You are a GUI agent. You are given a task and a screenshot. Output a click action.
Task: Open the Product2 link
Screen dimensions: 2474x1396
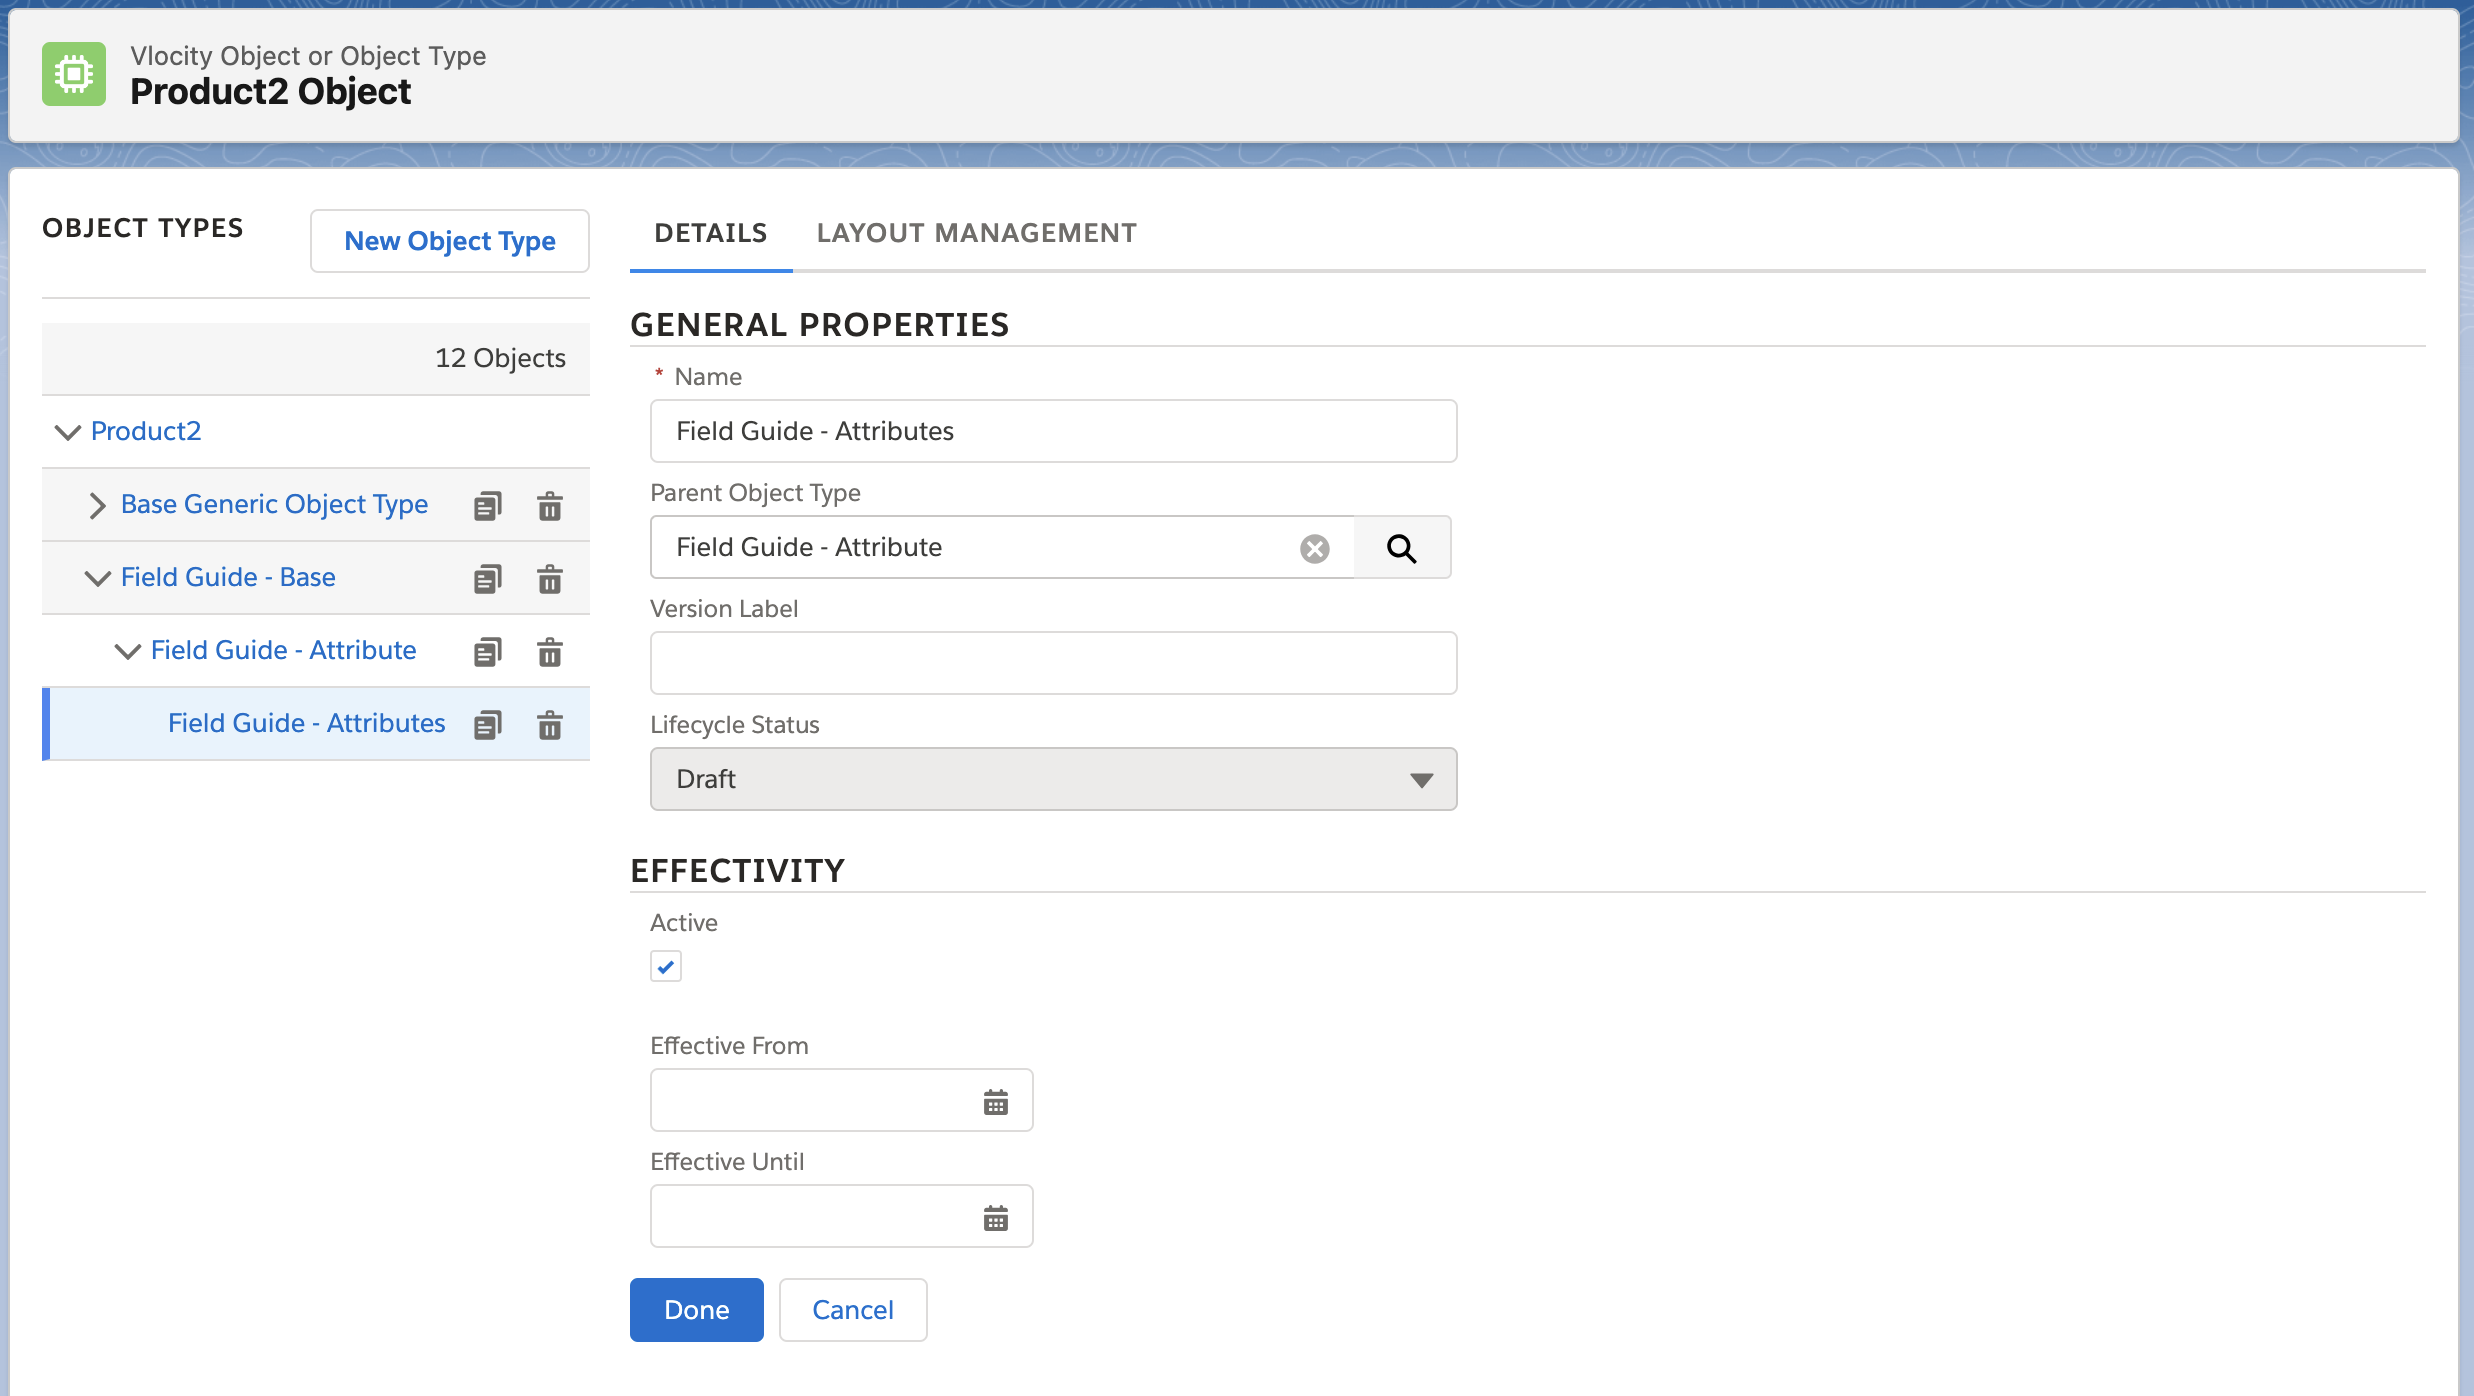point(146,431)
